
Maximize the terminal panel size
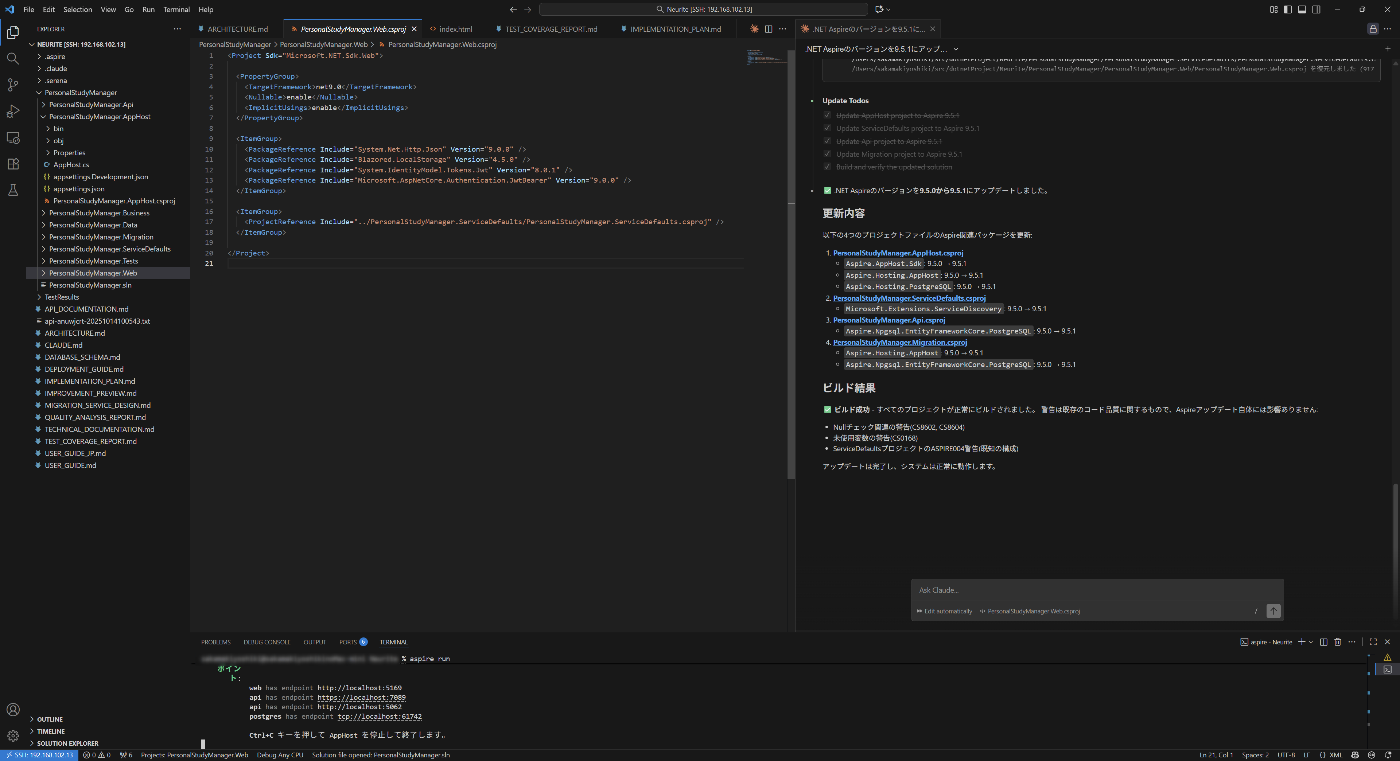[x=1373, y=642]
